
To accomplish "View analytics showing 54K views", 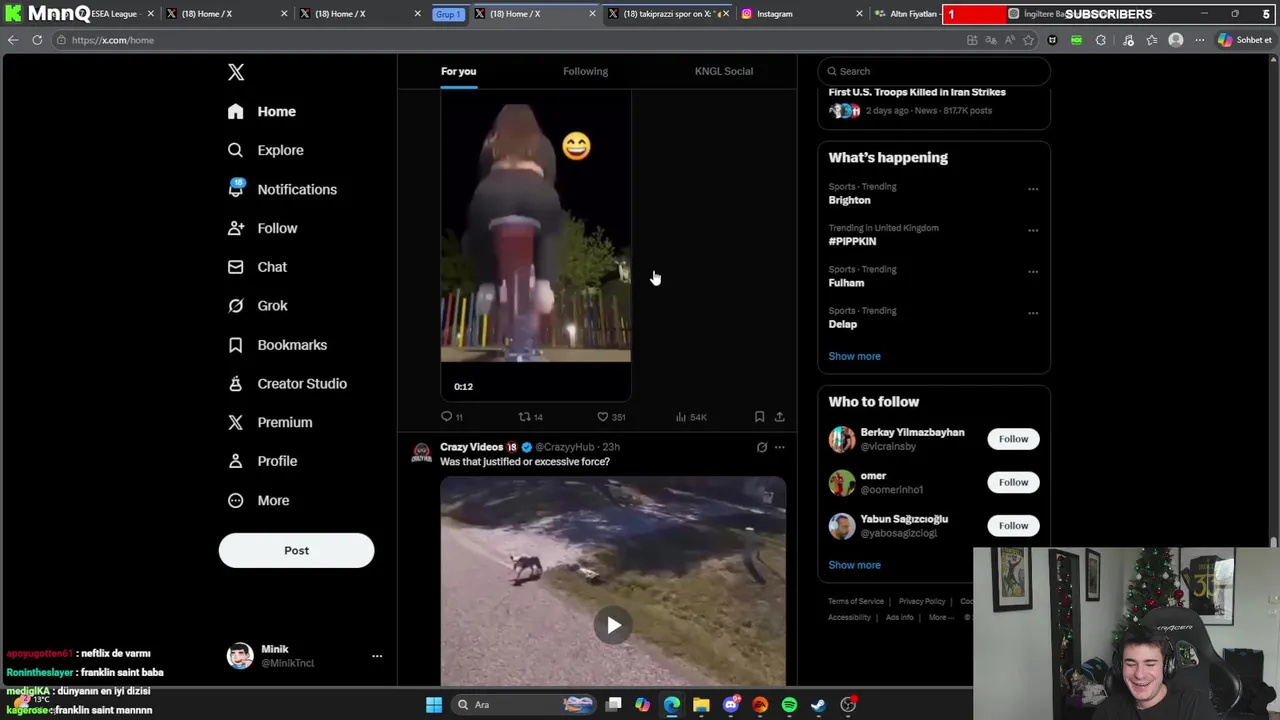I will [691, 417].
